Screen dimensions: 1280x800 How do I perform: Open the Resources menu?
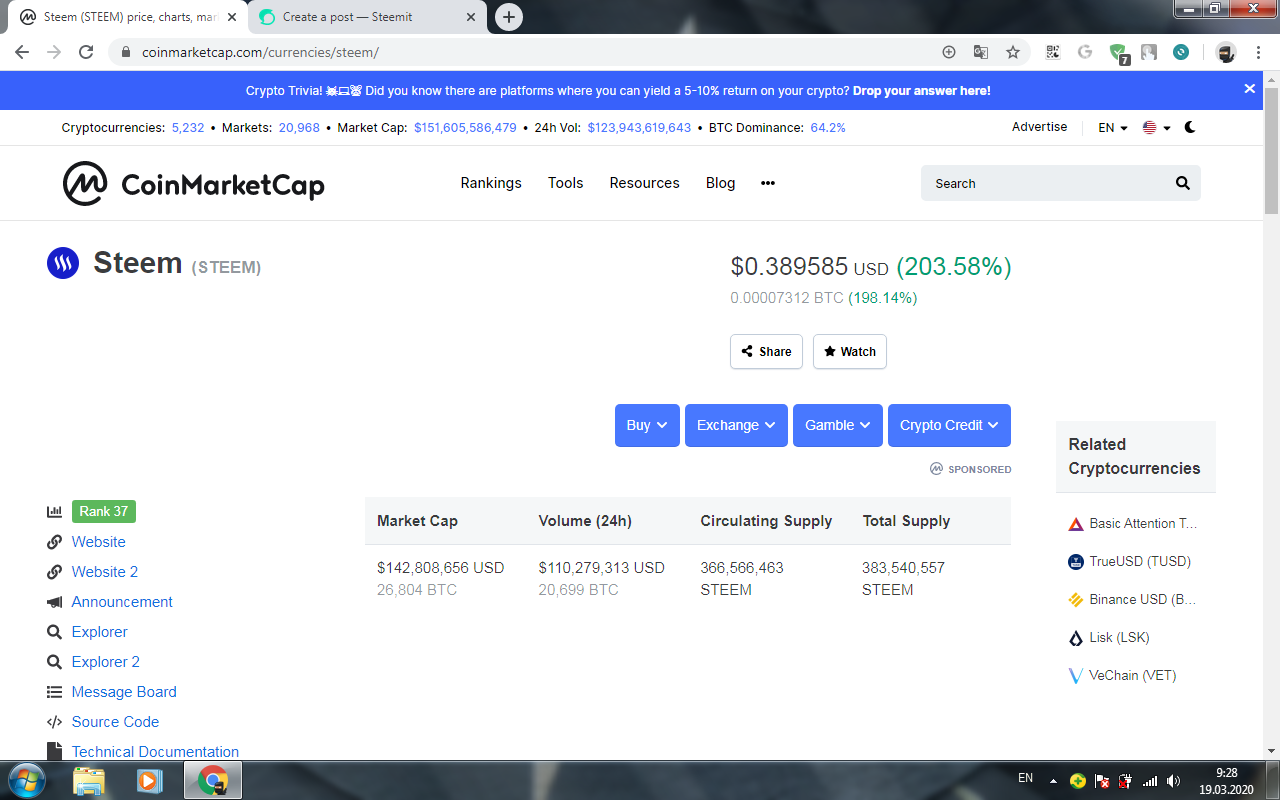click(645, 183)
